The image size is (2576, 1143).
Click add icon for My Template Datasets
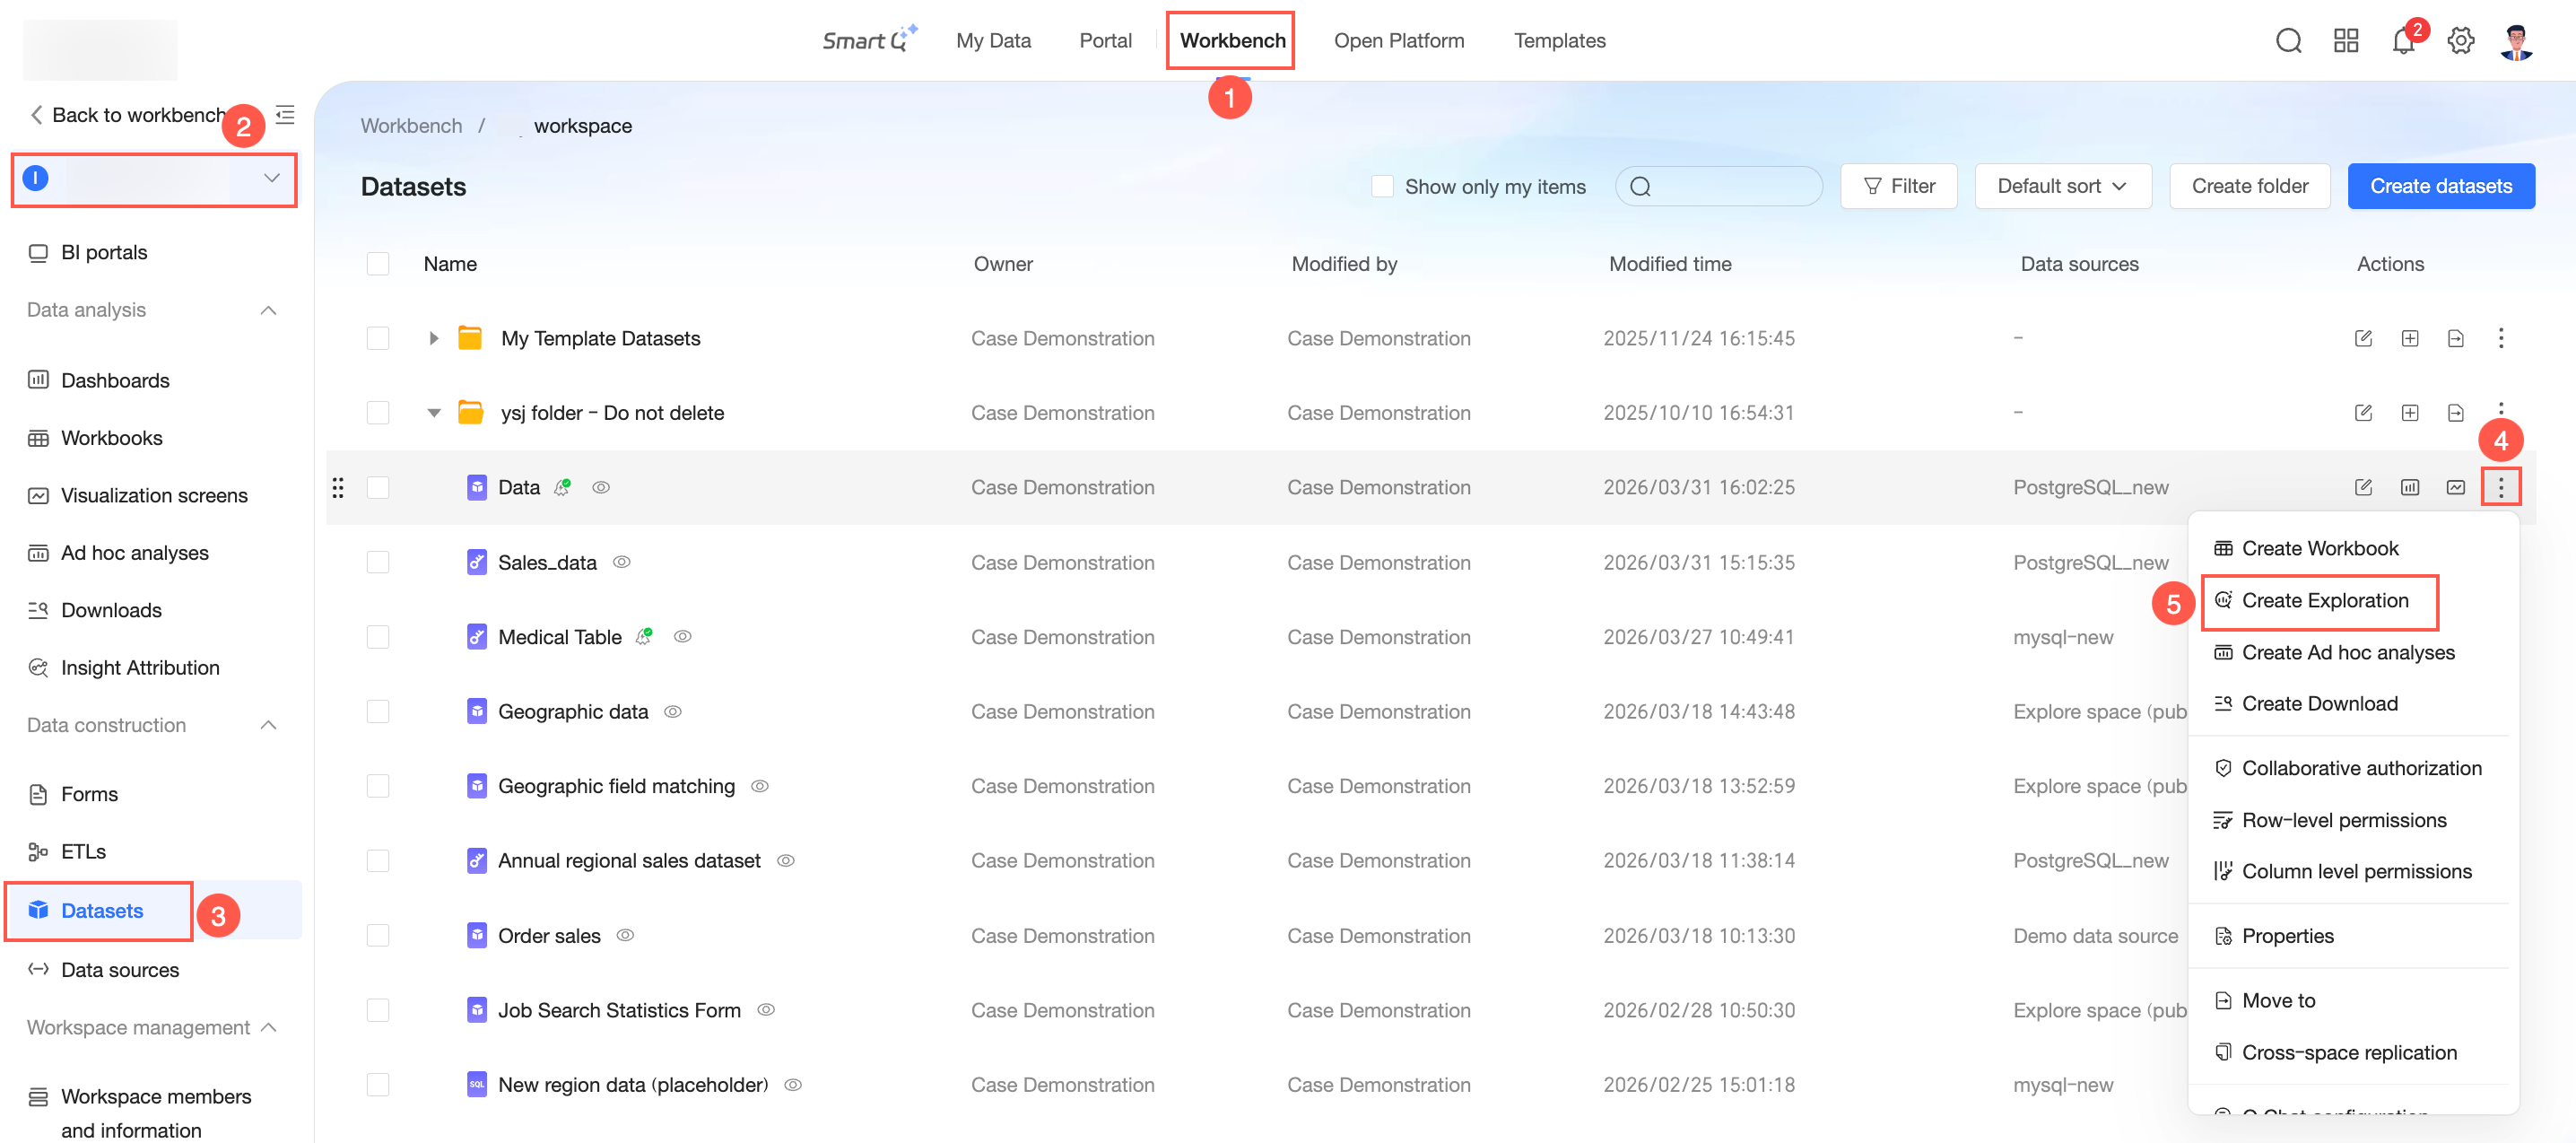coord(2409,338)
